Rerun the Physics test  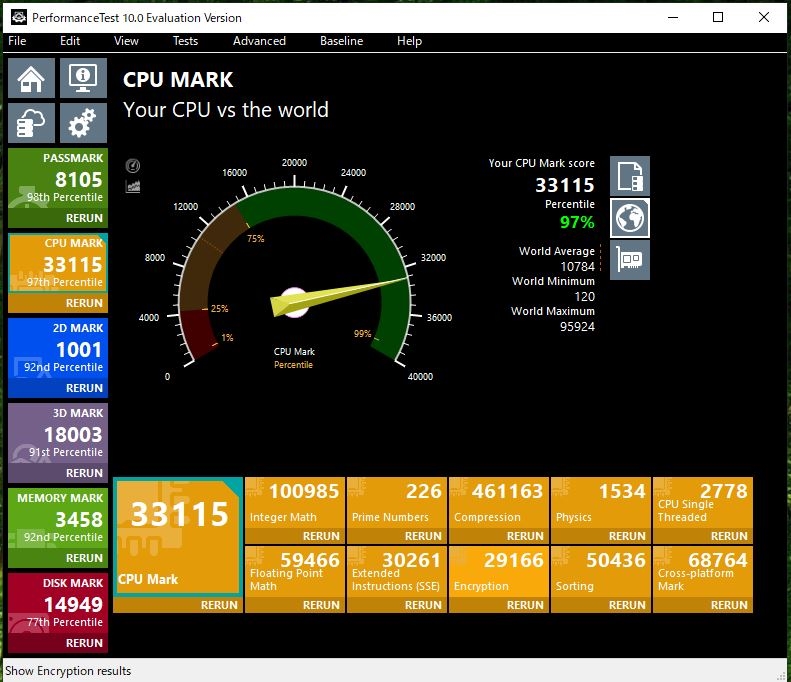click(601, 536)
